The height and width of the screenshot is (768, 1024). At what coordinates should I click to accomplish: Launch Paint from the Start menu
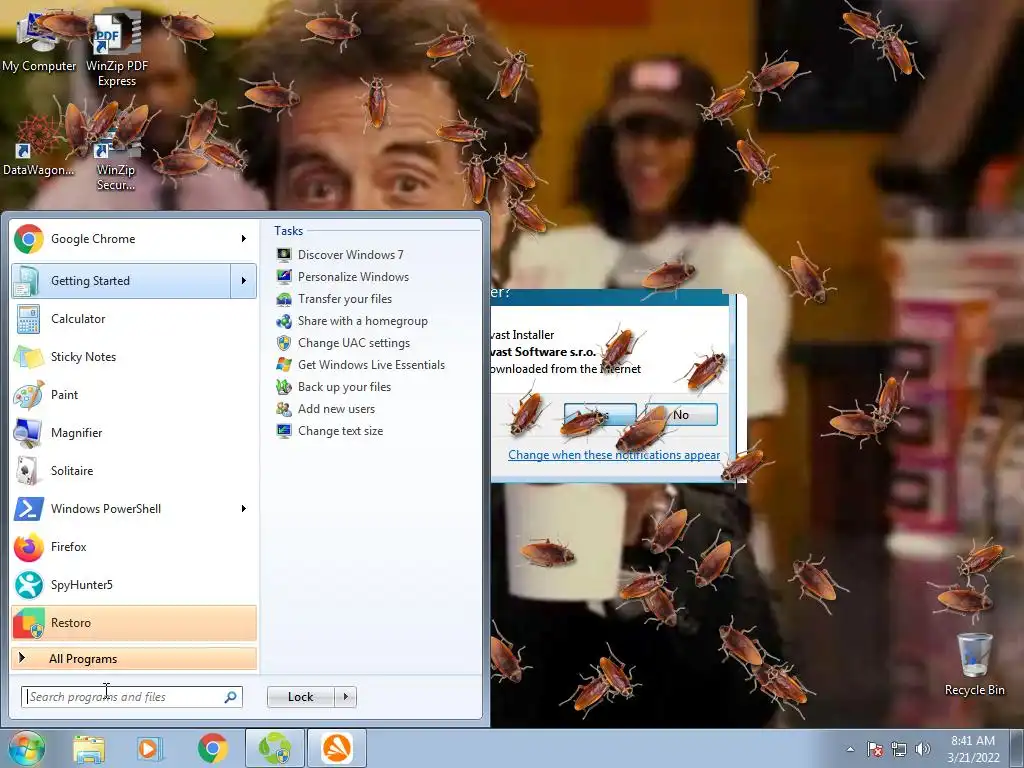134,394
